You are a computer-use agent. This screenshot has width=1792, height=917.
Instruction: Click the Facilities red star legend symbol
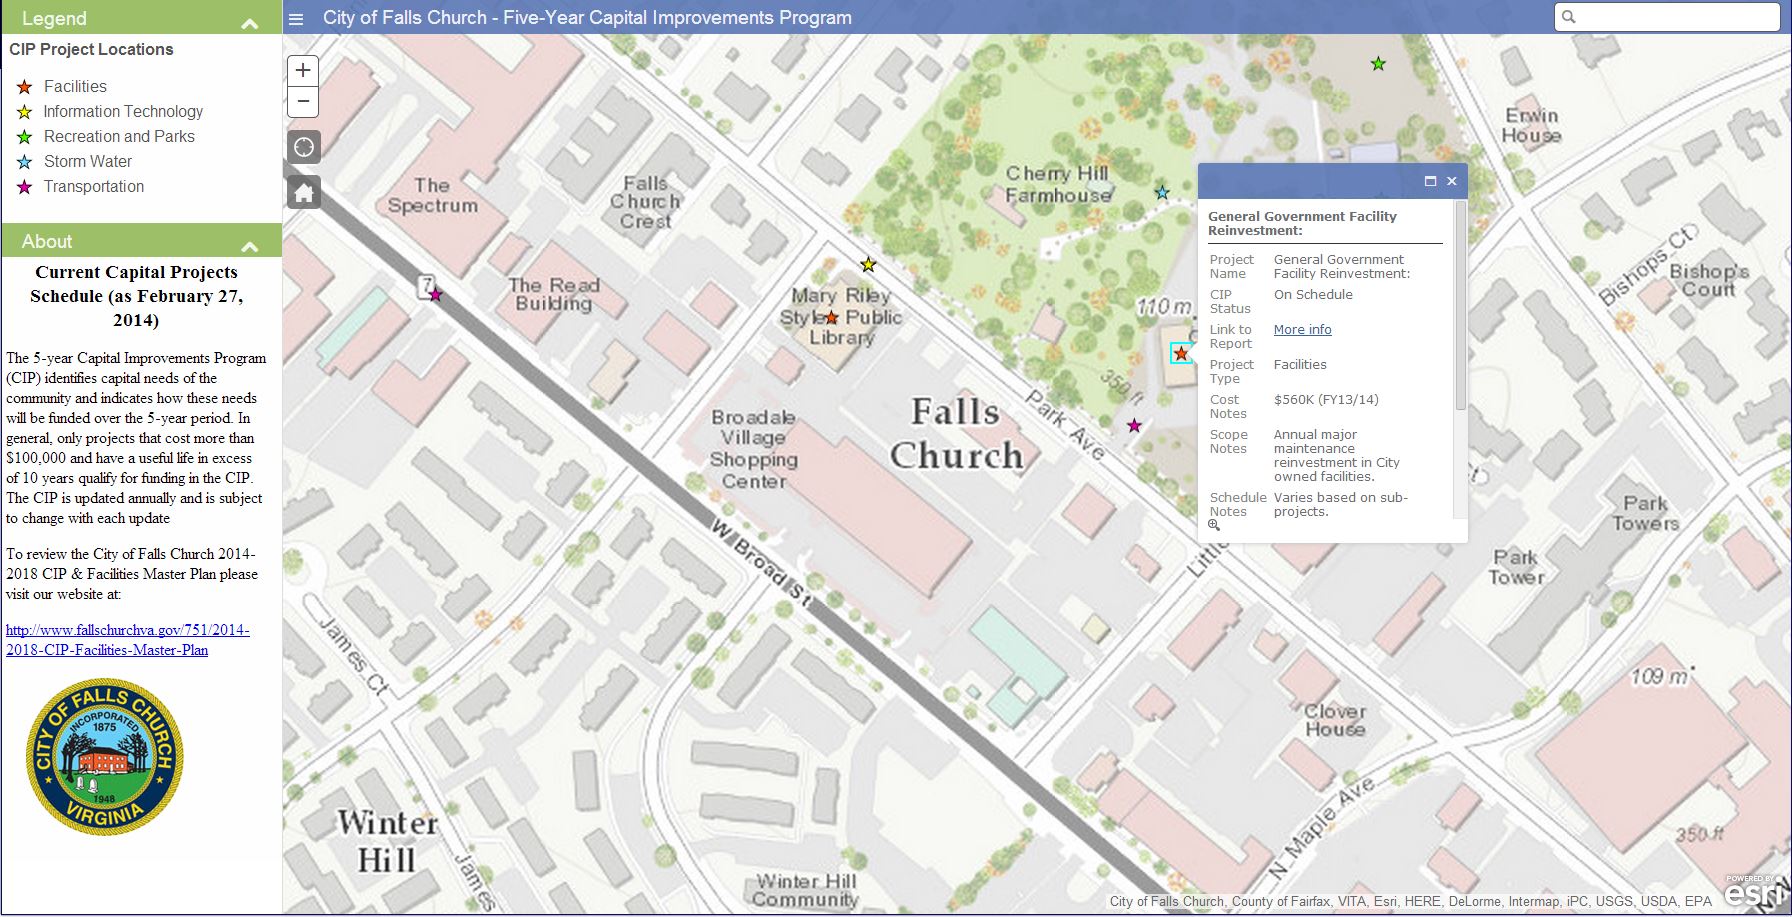(25, 87)
